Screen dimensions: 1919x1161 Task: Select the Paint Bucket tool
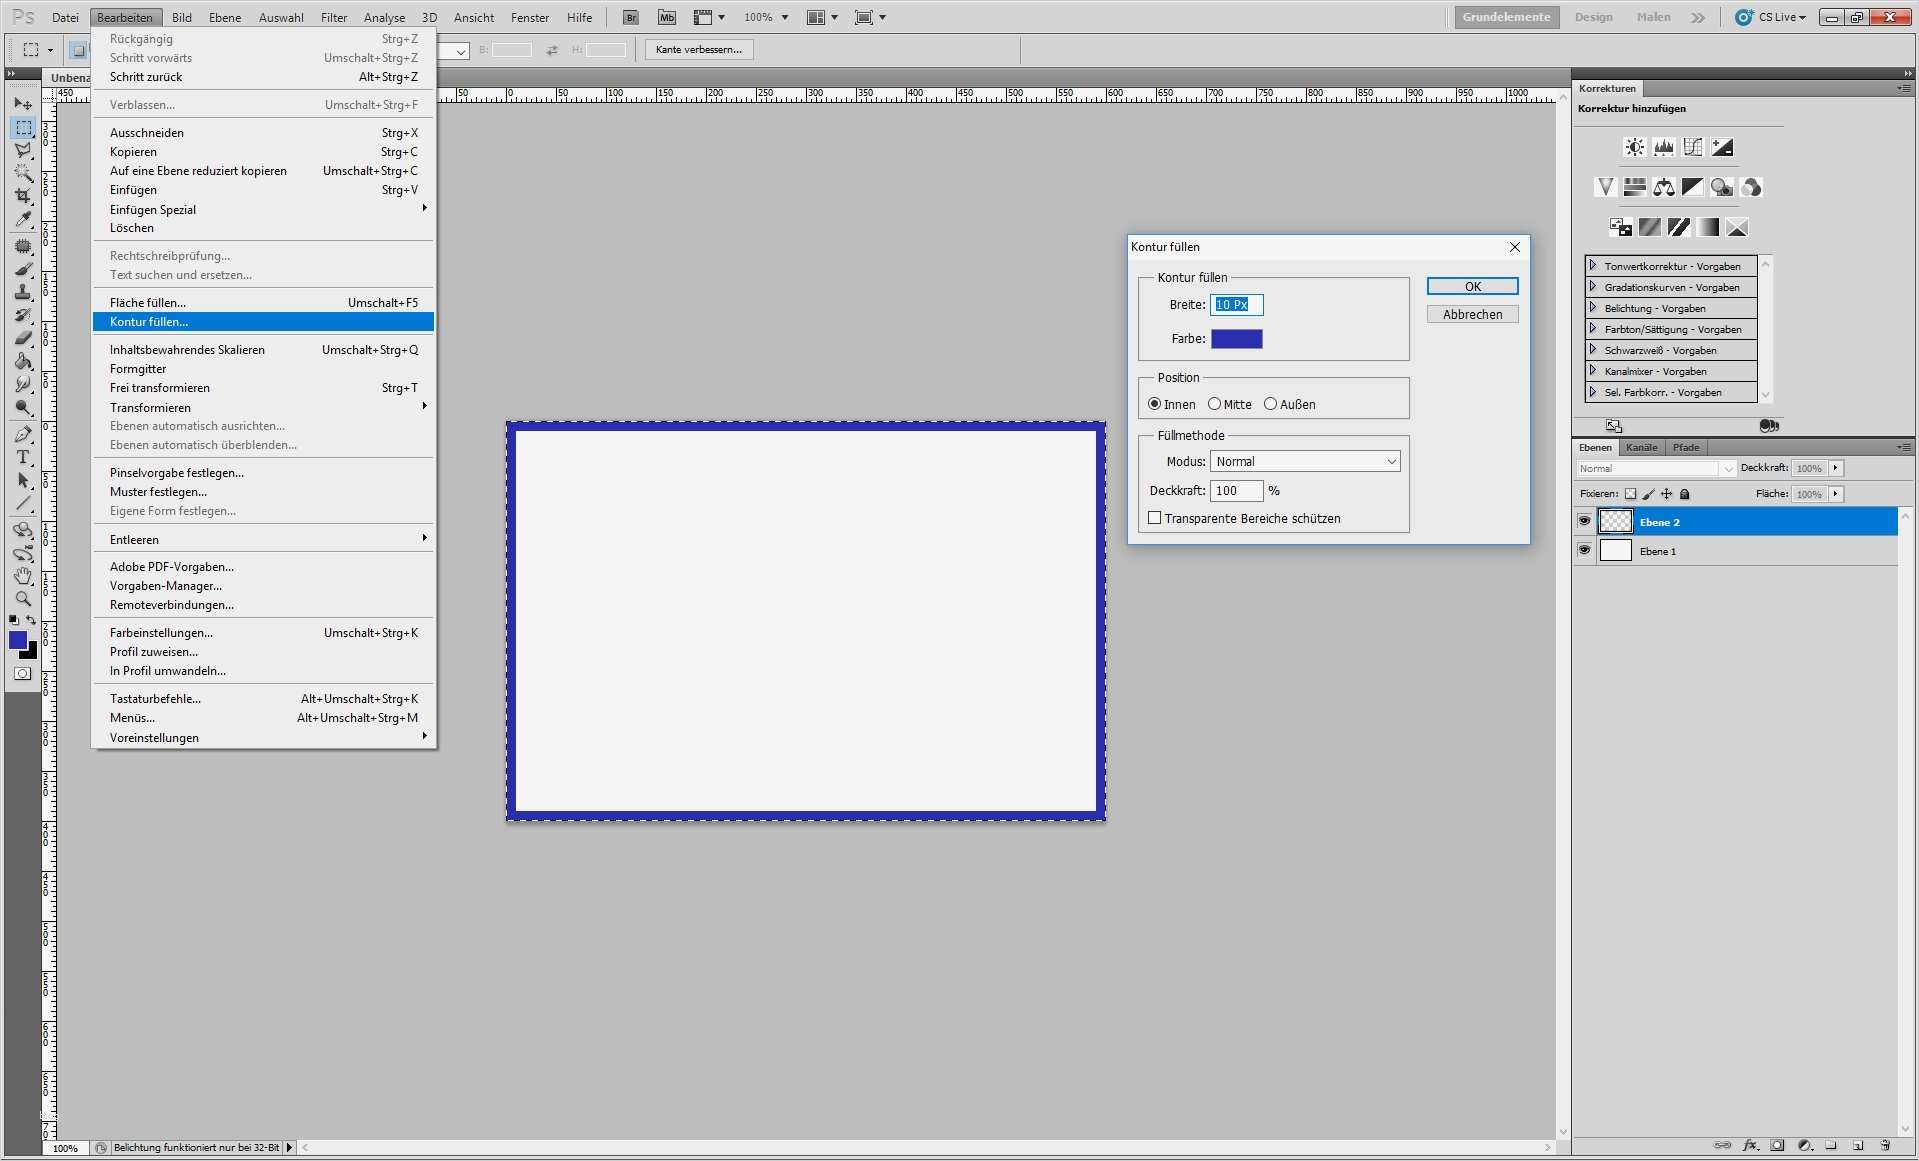[x=23, y=361]
